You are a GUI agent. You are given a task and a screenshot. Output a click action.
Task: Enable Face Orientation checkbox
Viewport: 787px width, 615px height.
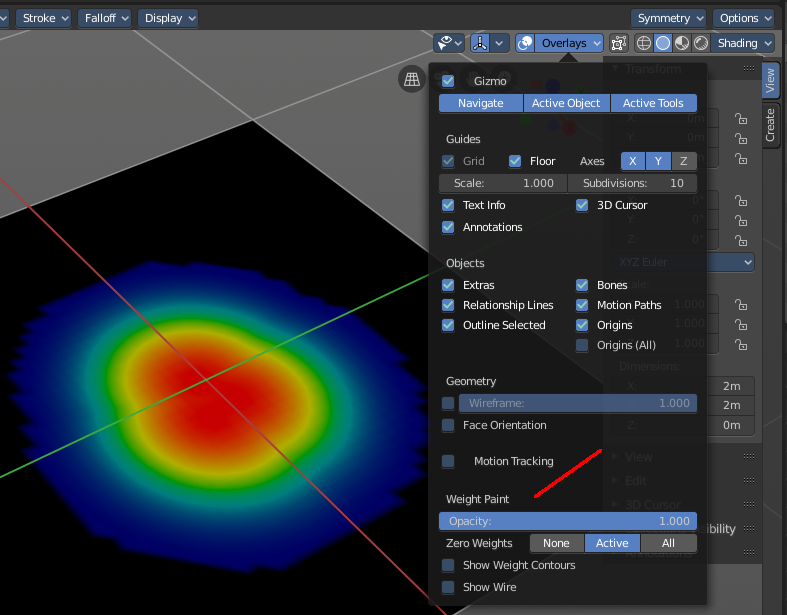(x=448, y=425)
